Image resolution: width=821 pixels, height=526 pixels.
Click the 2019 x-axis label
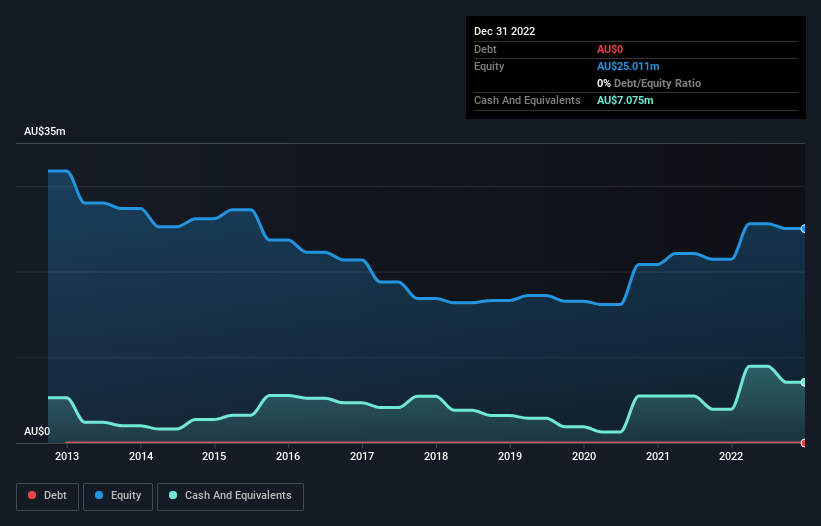point(509,456)
